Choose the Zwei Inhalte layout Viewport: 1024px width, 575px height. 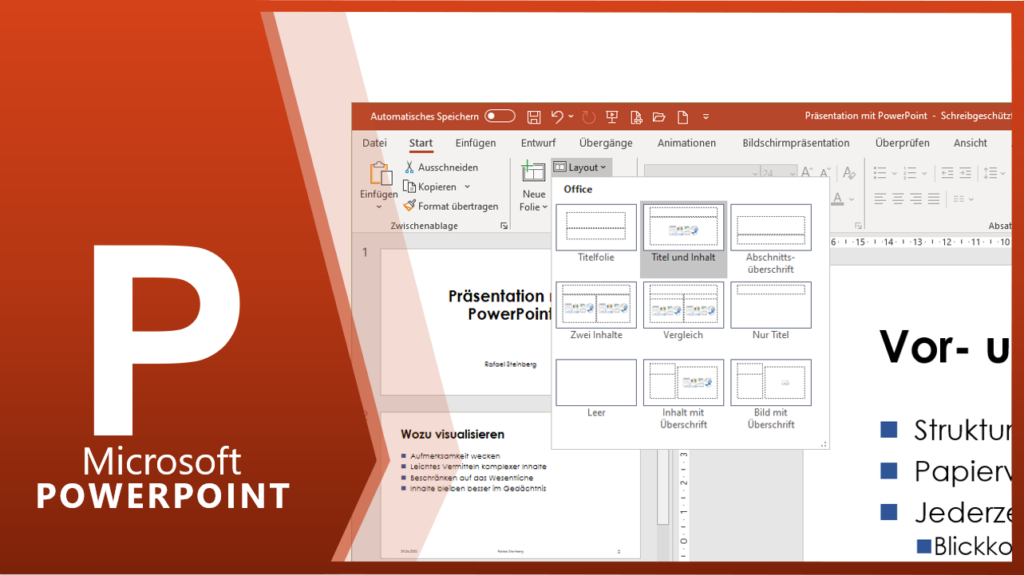tap(596, 305)
